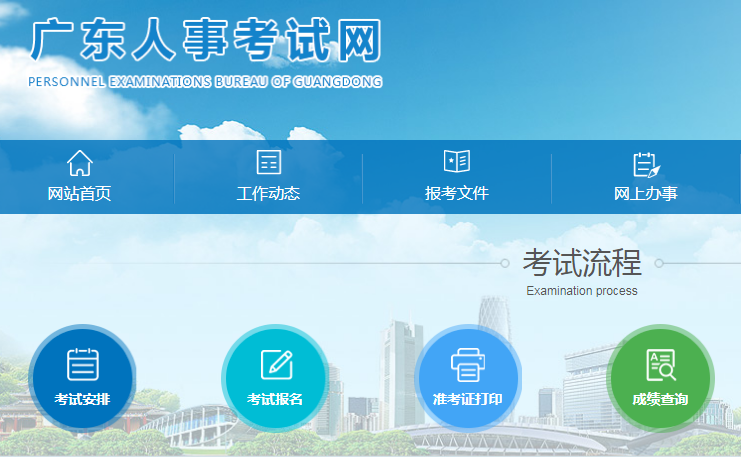Click the 成绩查询 label text

pyautogui.click(x=660, y=400)
